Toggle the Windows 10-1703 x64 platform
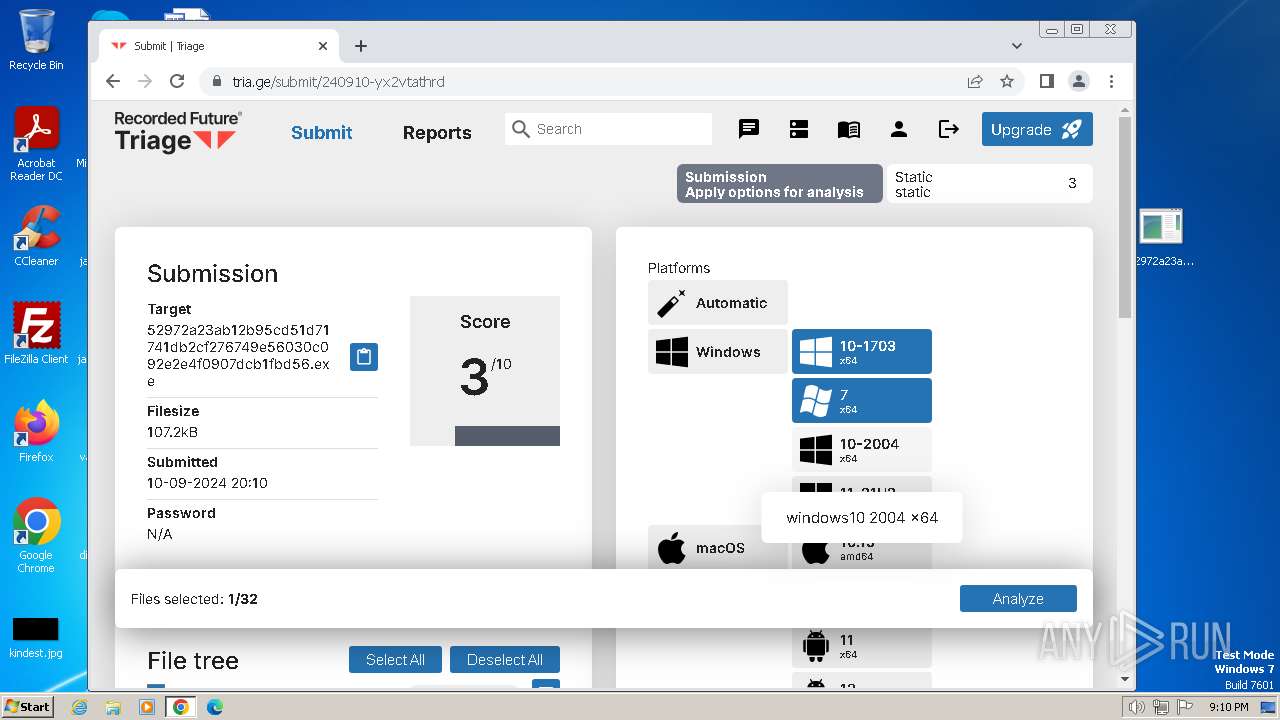Image resolution: width=1280 pixels, height=720 pixels. click(x=862, y=351)
